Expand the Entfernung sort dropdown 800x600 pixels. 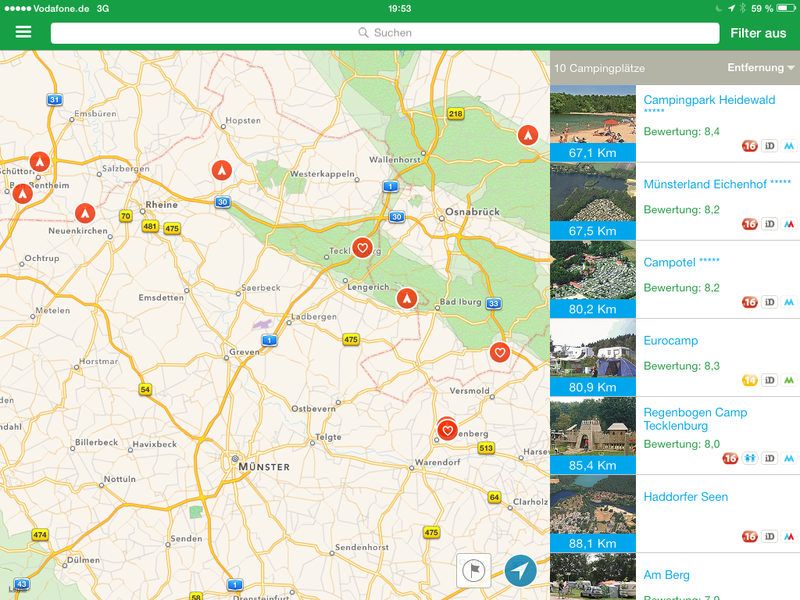[x=762, y=68]
